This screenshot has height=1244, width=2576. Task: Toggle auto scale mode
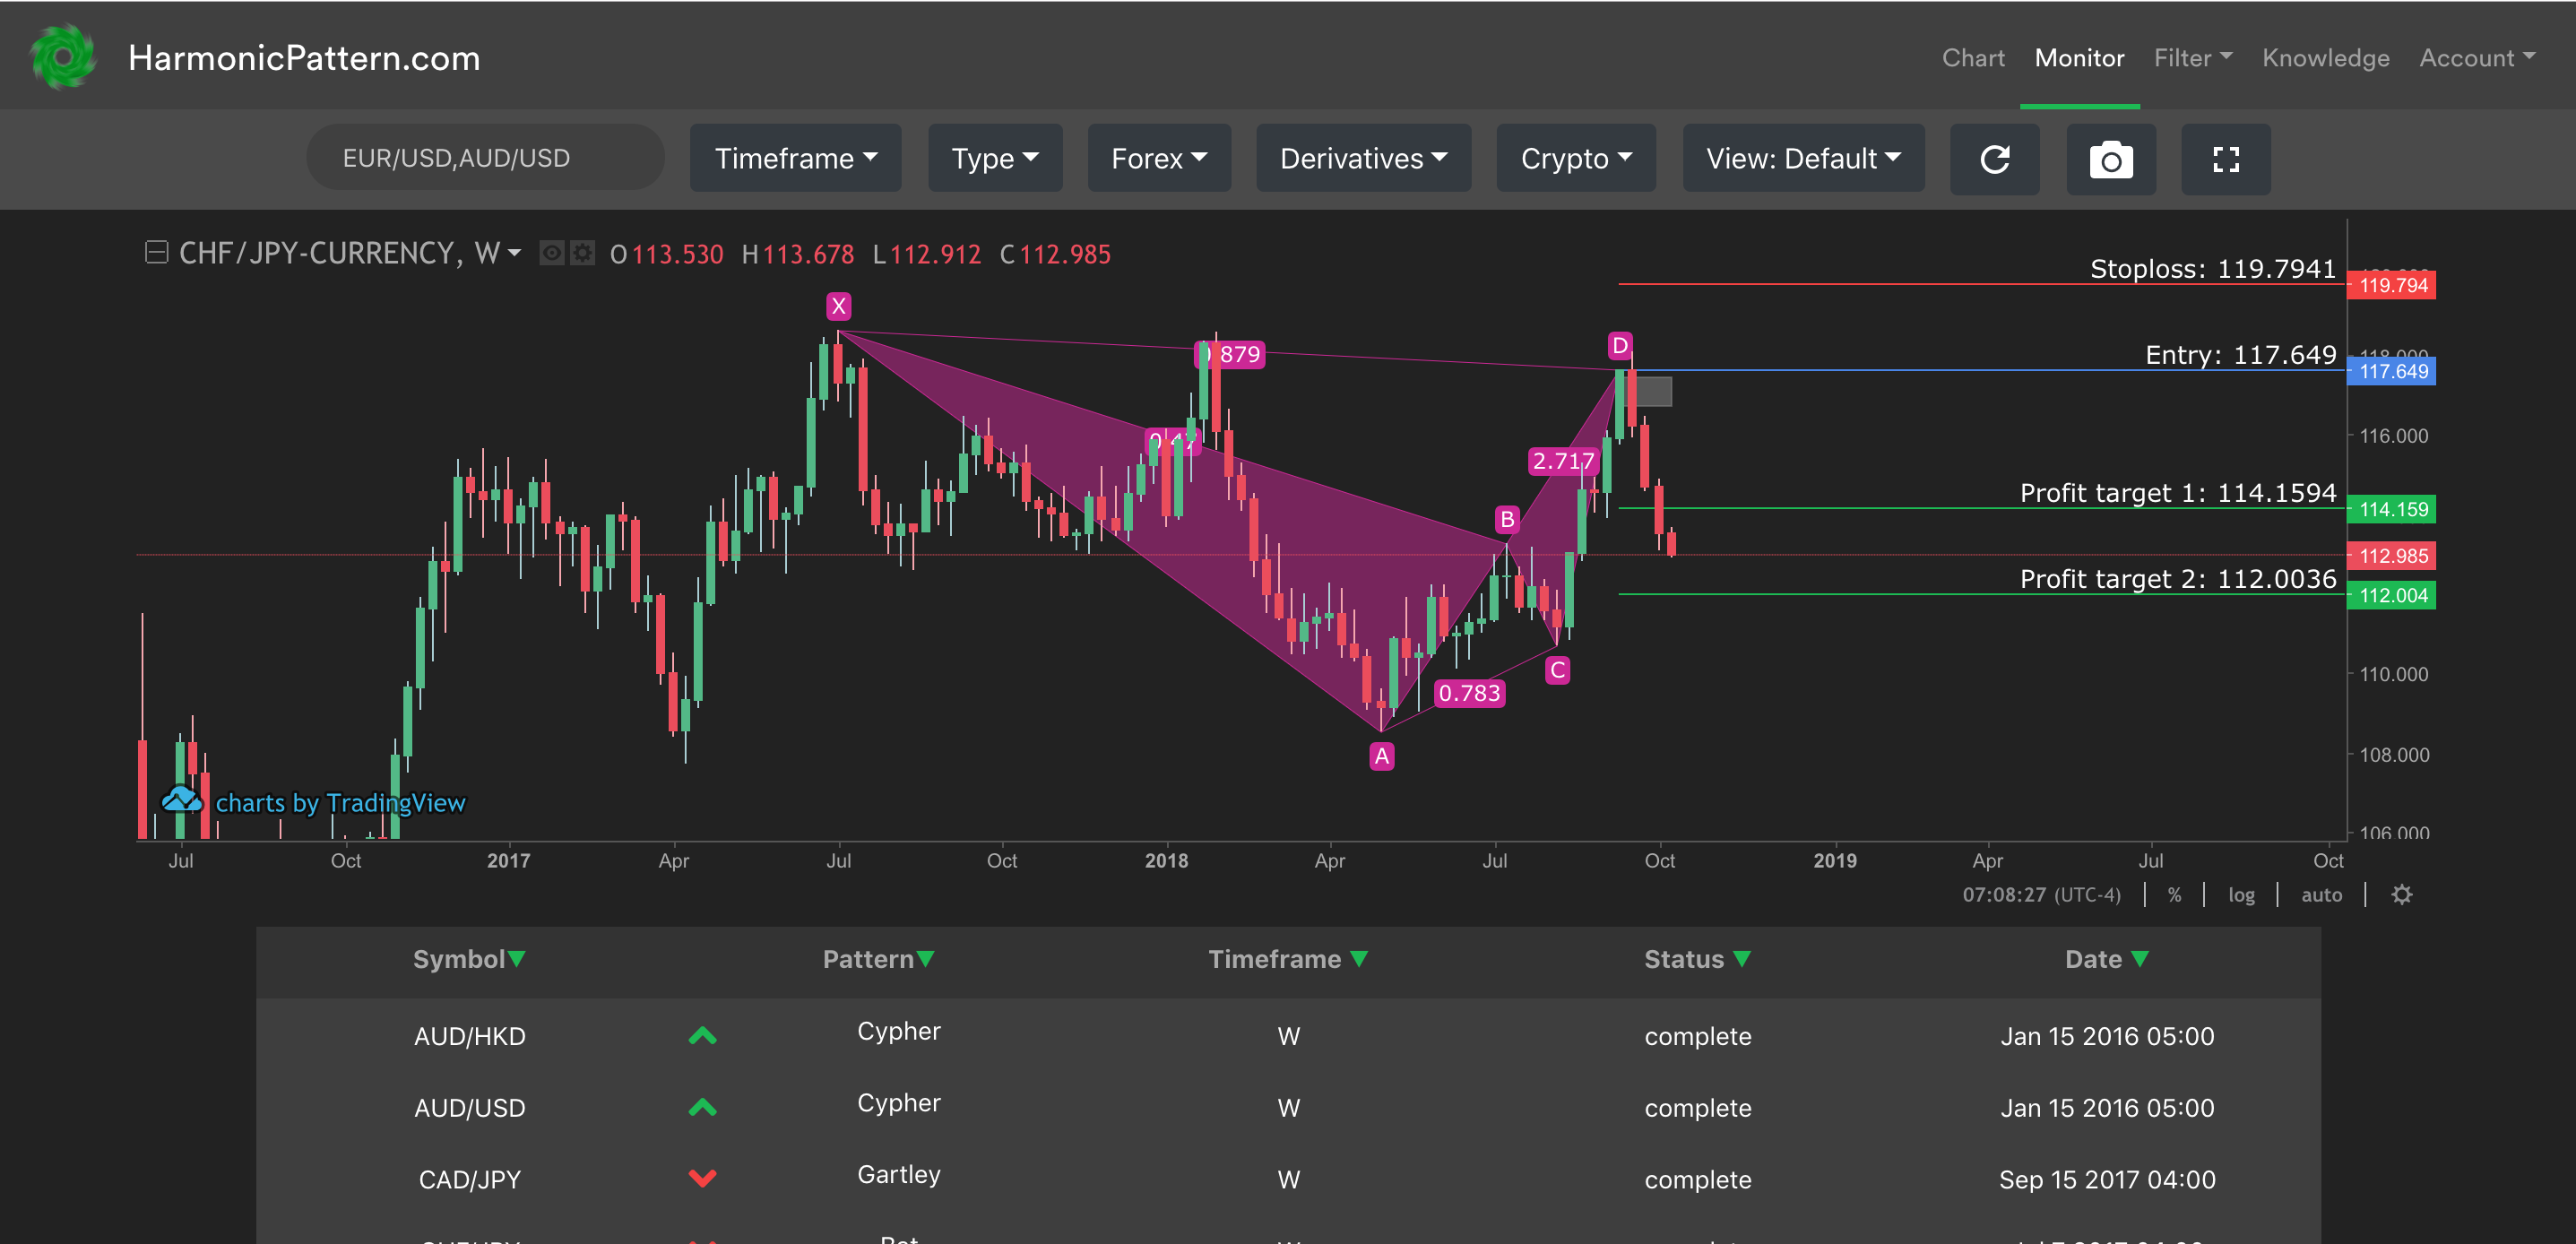(x=2321, y=895)
